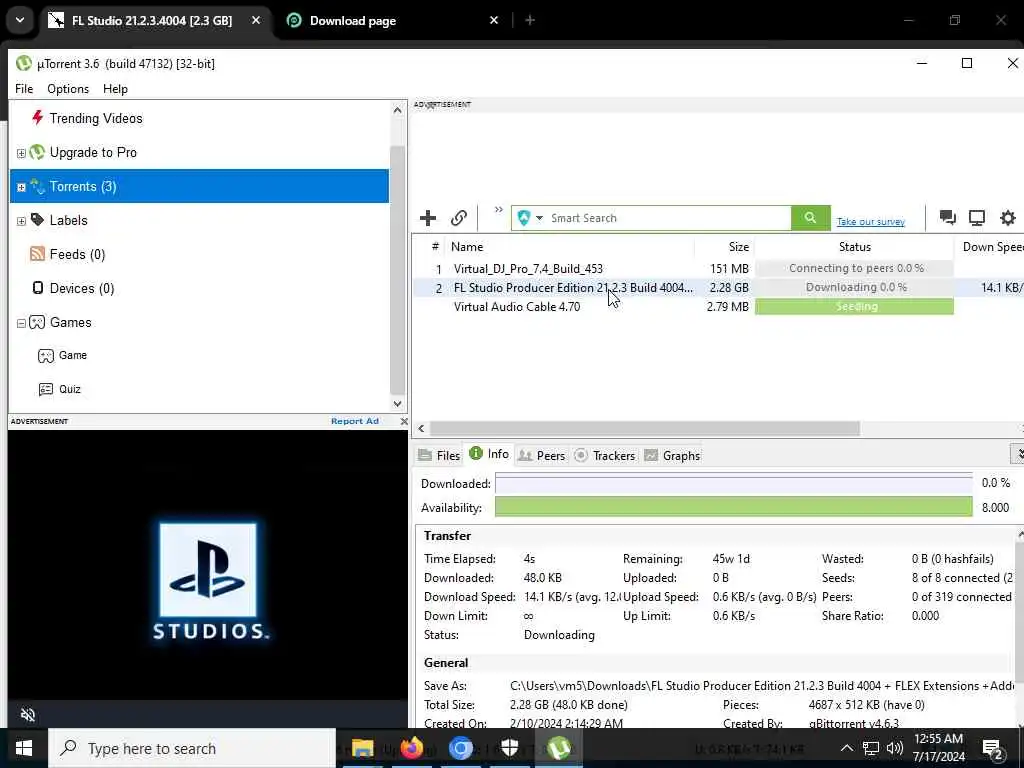Screen dimensions: 1024x768
Task: Collapse the Games tree node
Action: click(21, 323)
